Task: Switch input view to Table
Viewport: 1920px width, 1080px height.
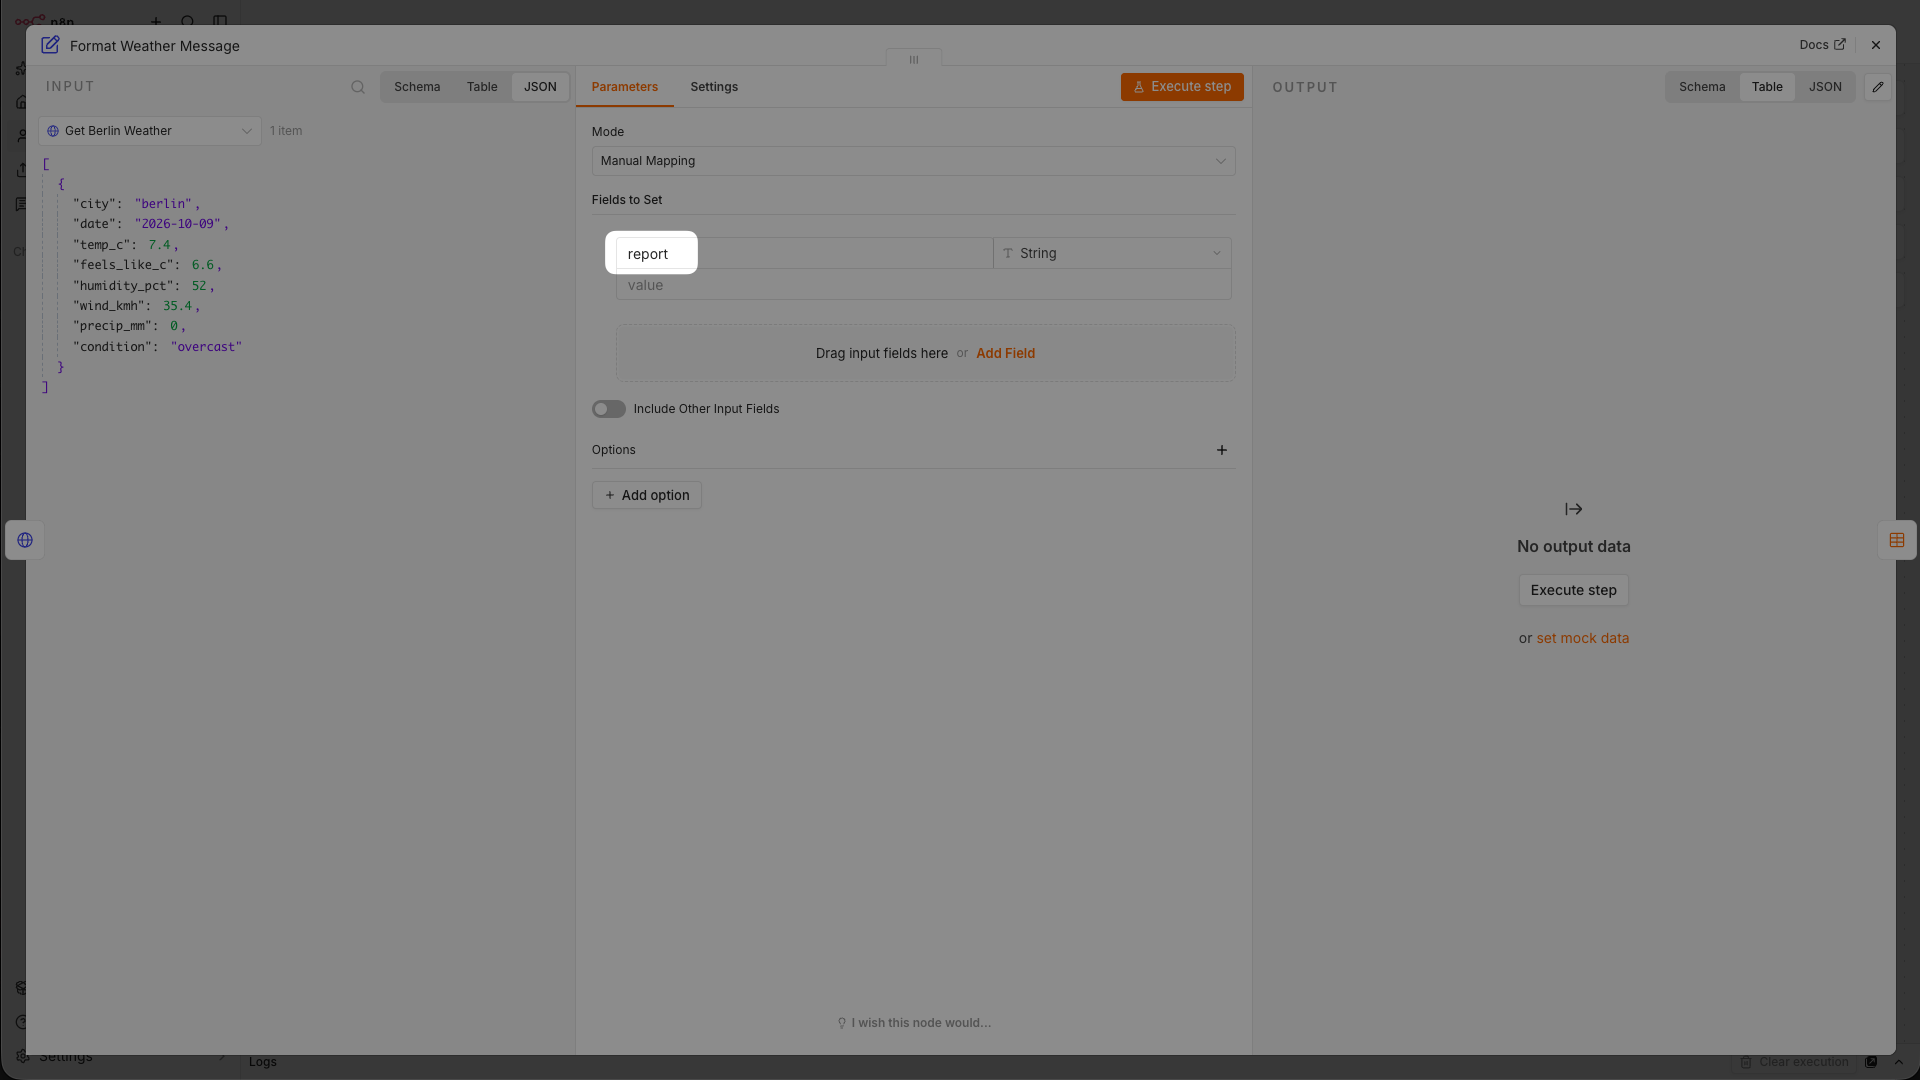Action: (482, 87)
